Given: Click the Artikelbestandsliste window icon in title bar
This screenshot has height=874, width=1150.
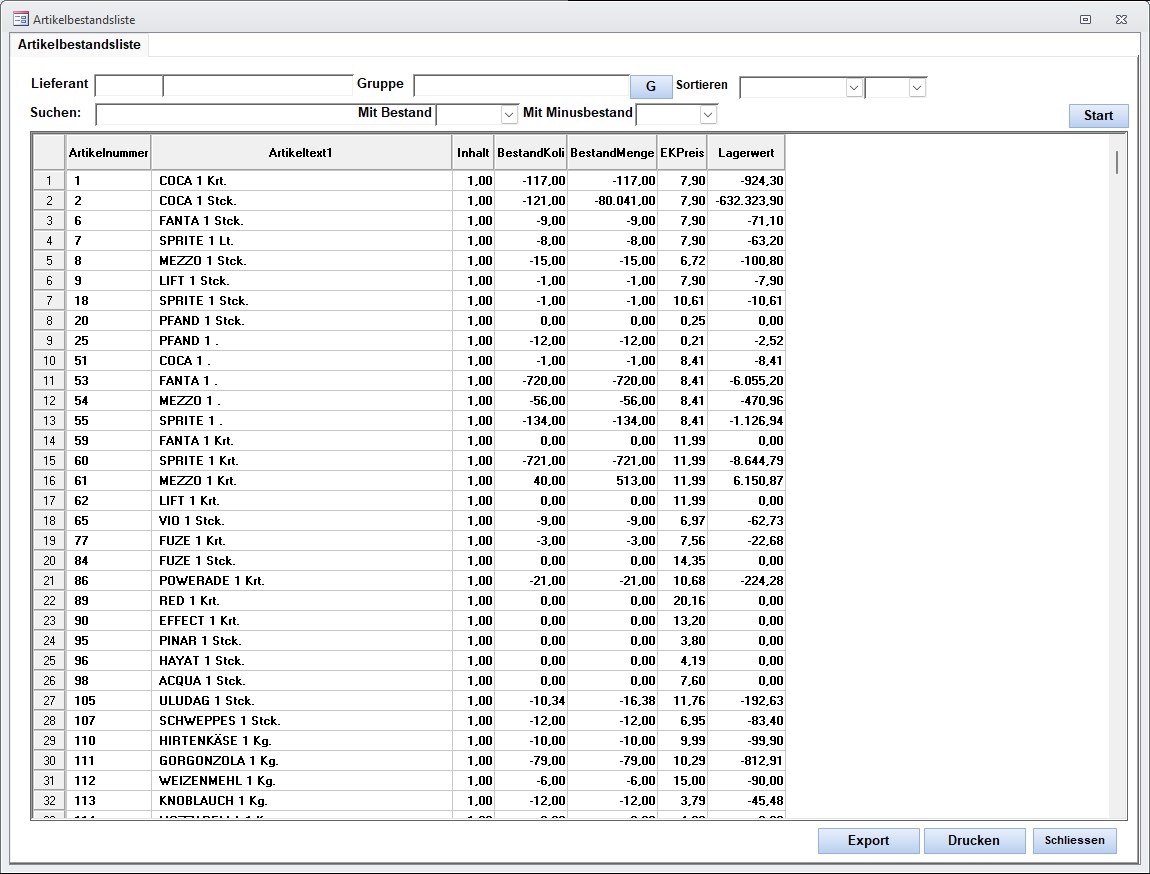Looking at the screenshot, I should point(20,19).
